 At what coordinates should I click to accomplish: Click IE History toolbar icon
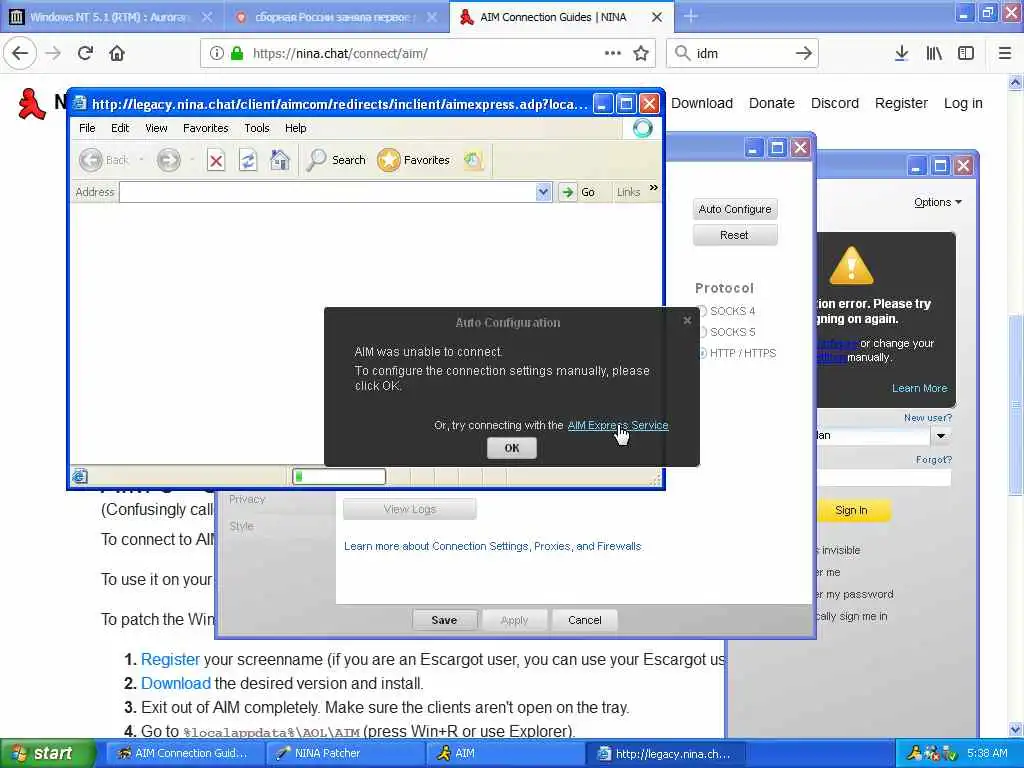[473, 160]
